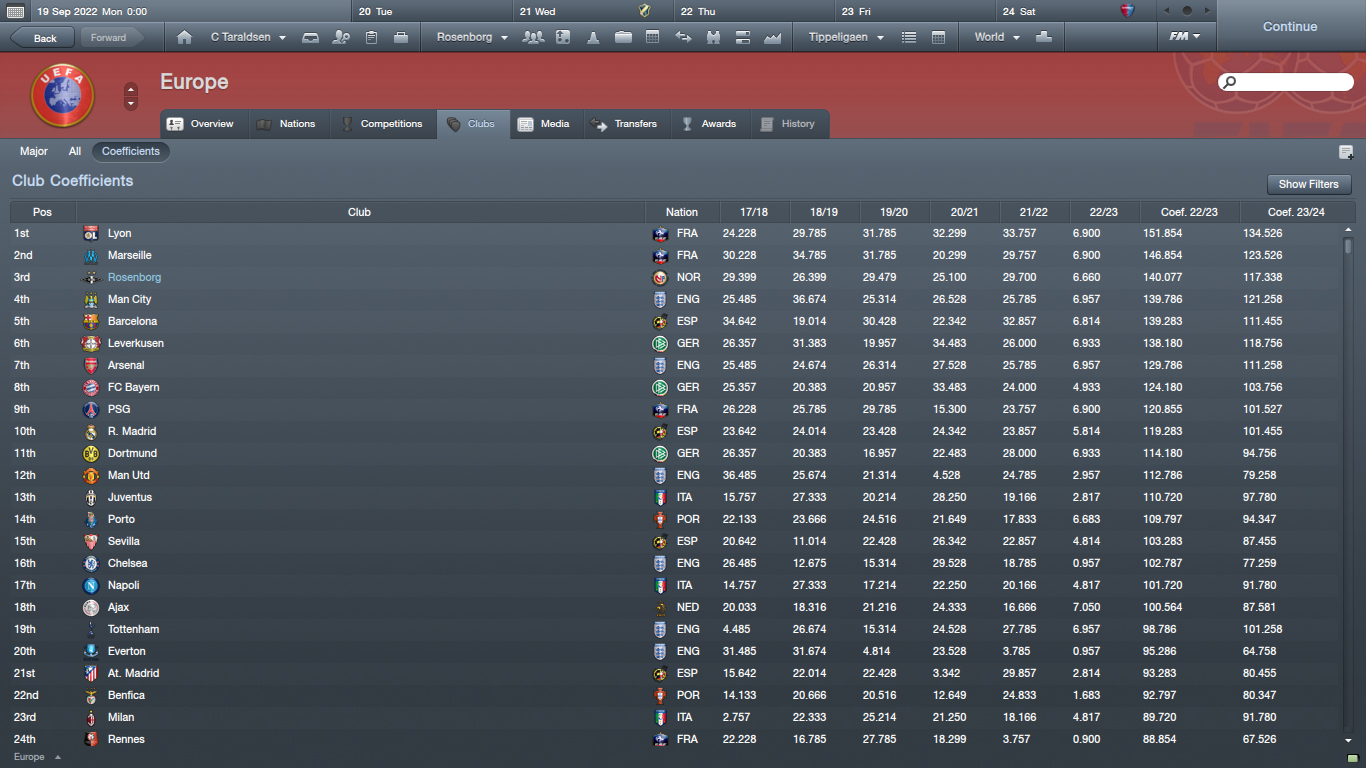Image resolution: width=1366 pixels, height=768 pixels.
Task: Open the manager profile search icon
Action: point(341,37)
